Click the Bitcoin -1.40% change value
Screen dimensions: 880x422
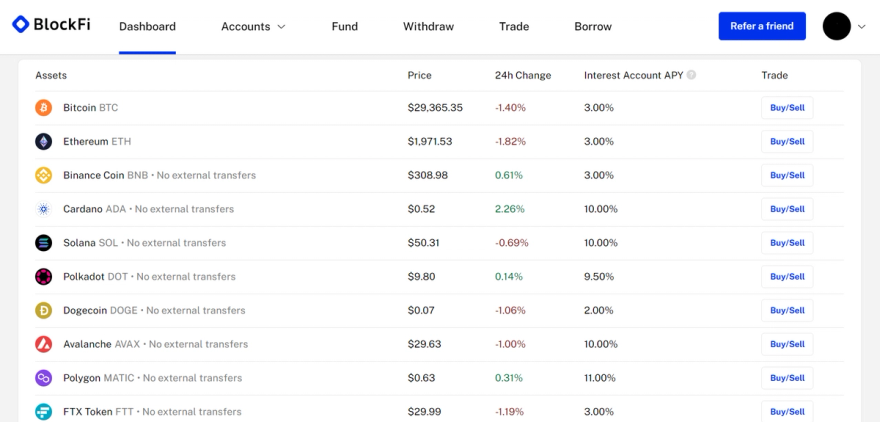(x=510, y=108)
